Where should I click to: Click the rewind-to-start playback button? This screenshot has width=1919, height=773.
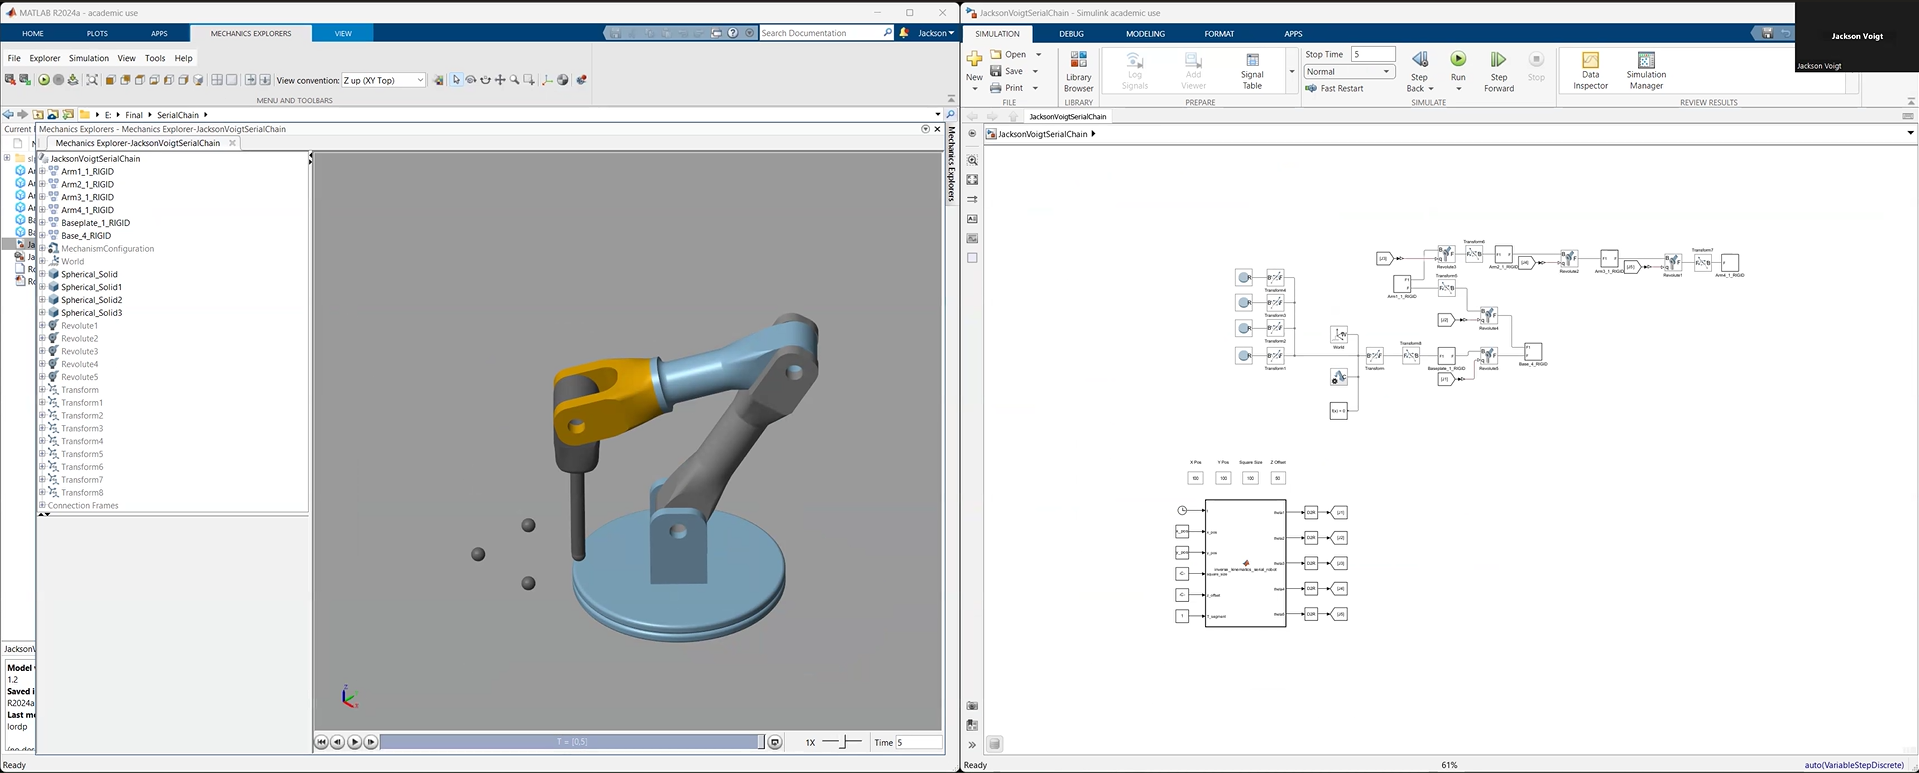pos(321,742)
